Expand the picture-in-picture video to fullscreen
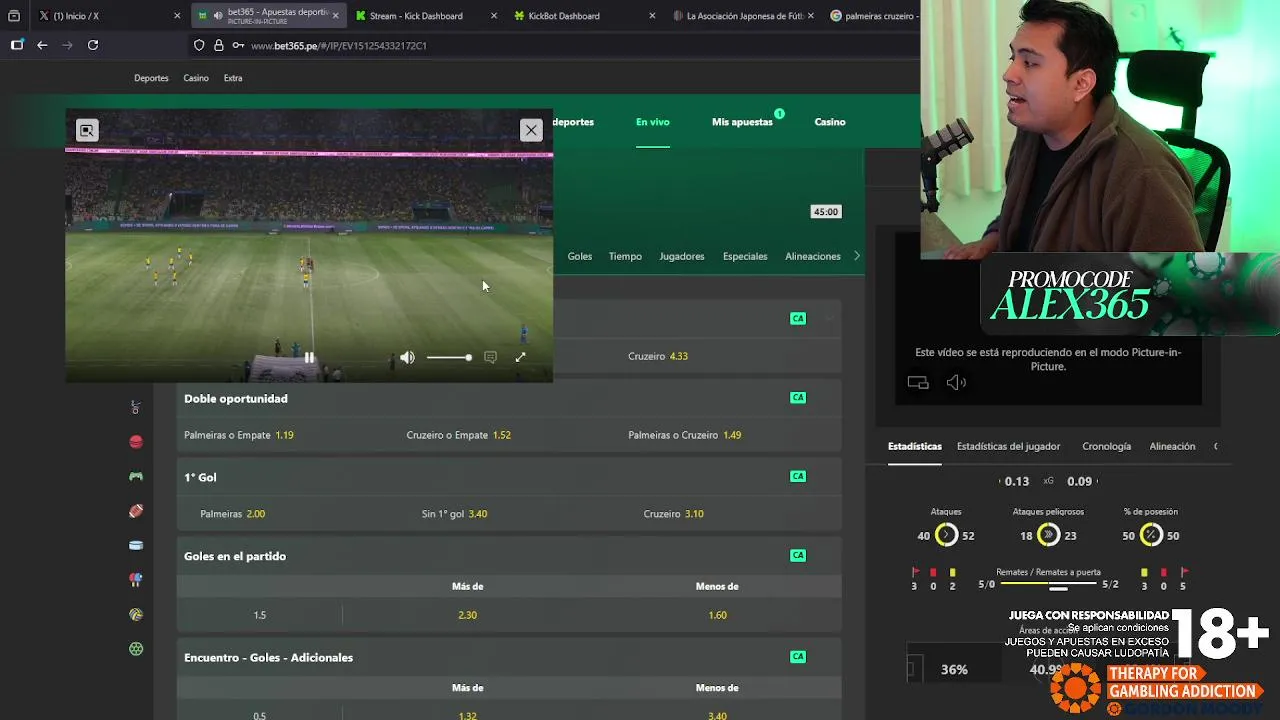Viewport: 1280px width, 720px height. coord(520,357)
